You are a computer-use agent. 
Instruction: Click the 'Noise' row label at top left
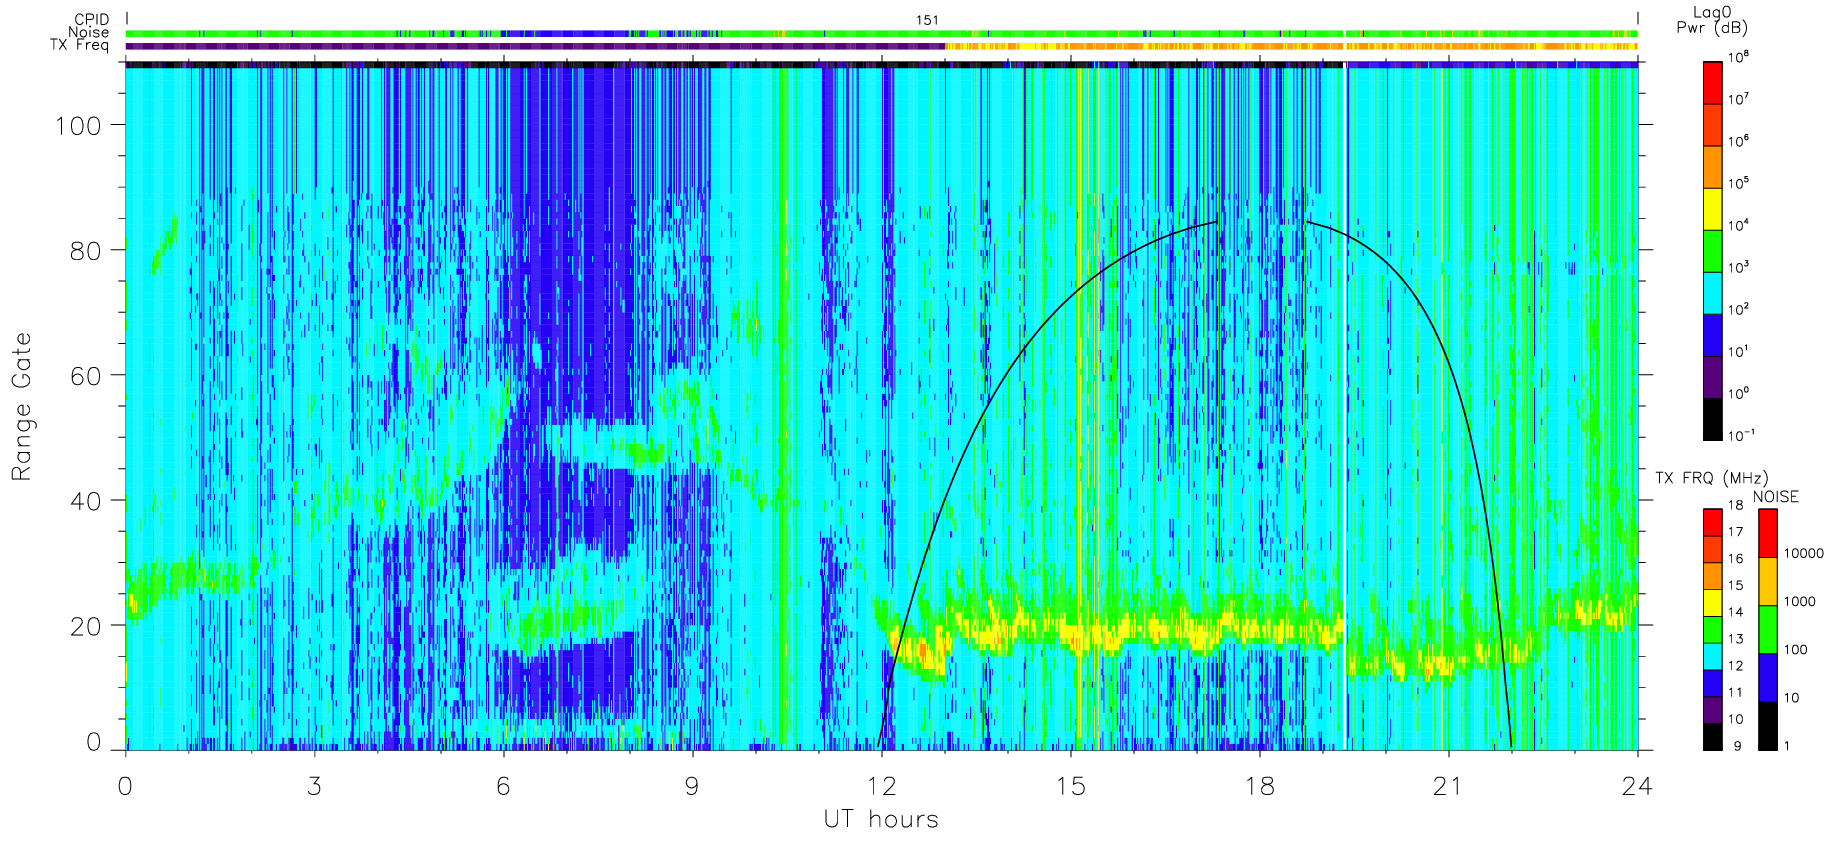click(89, 32)
